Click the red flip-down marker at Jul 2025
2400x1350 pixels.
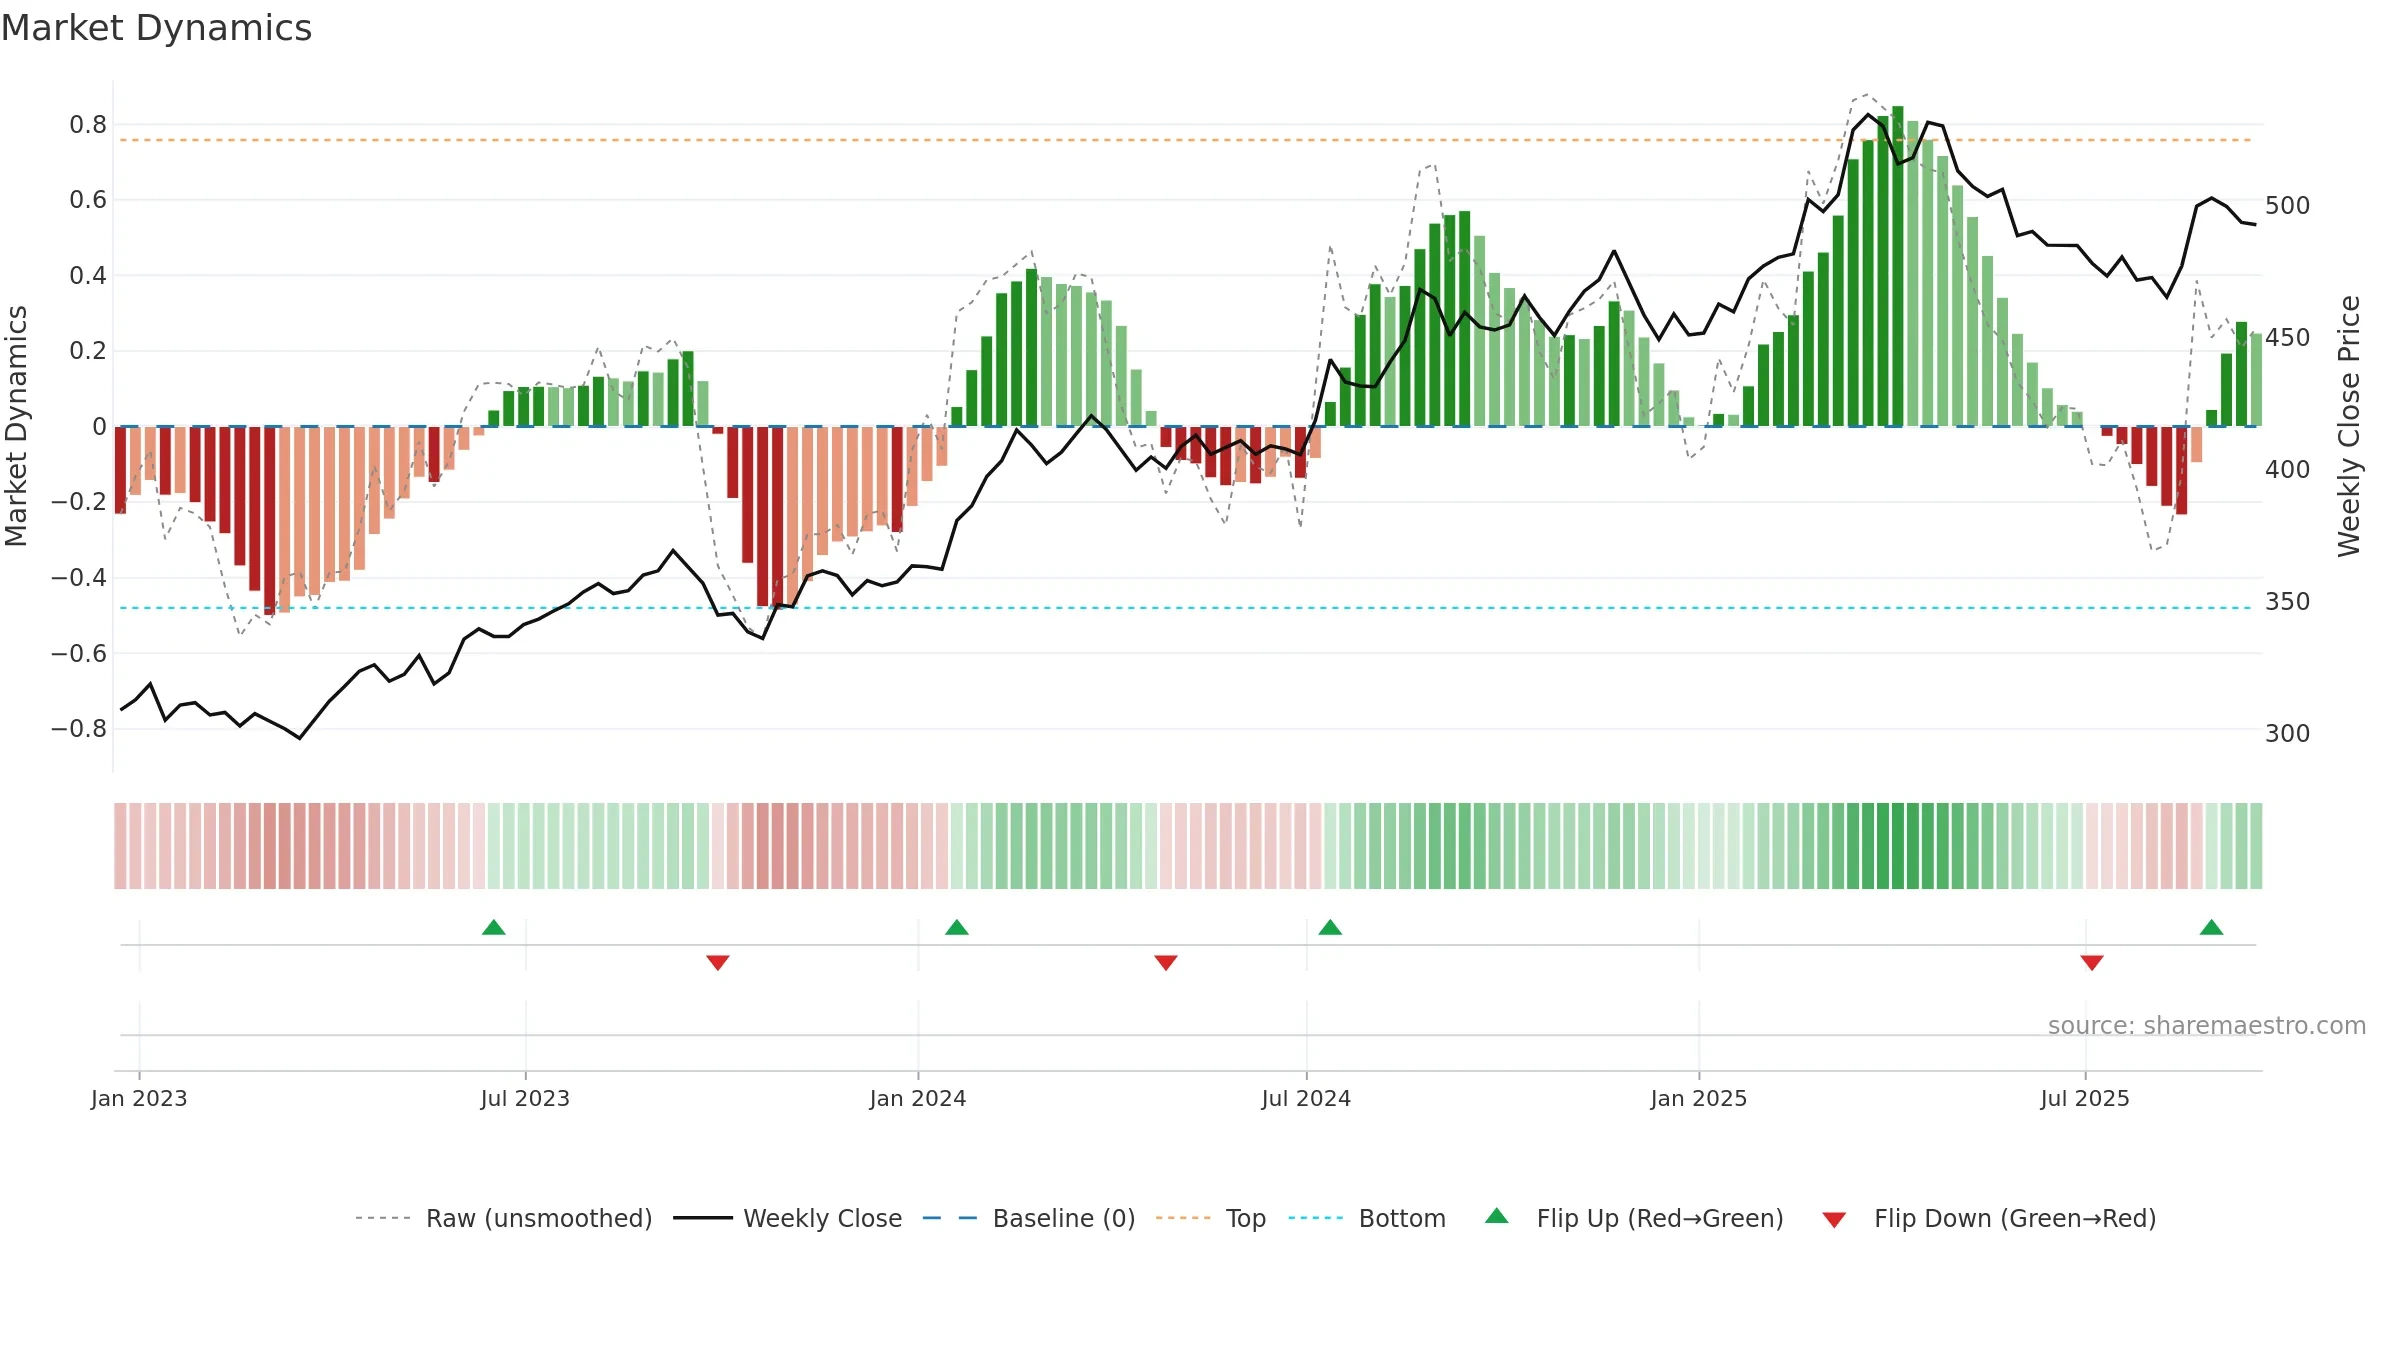[2092, 963]
